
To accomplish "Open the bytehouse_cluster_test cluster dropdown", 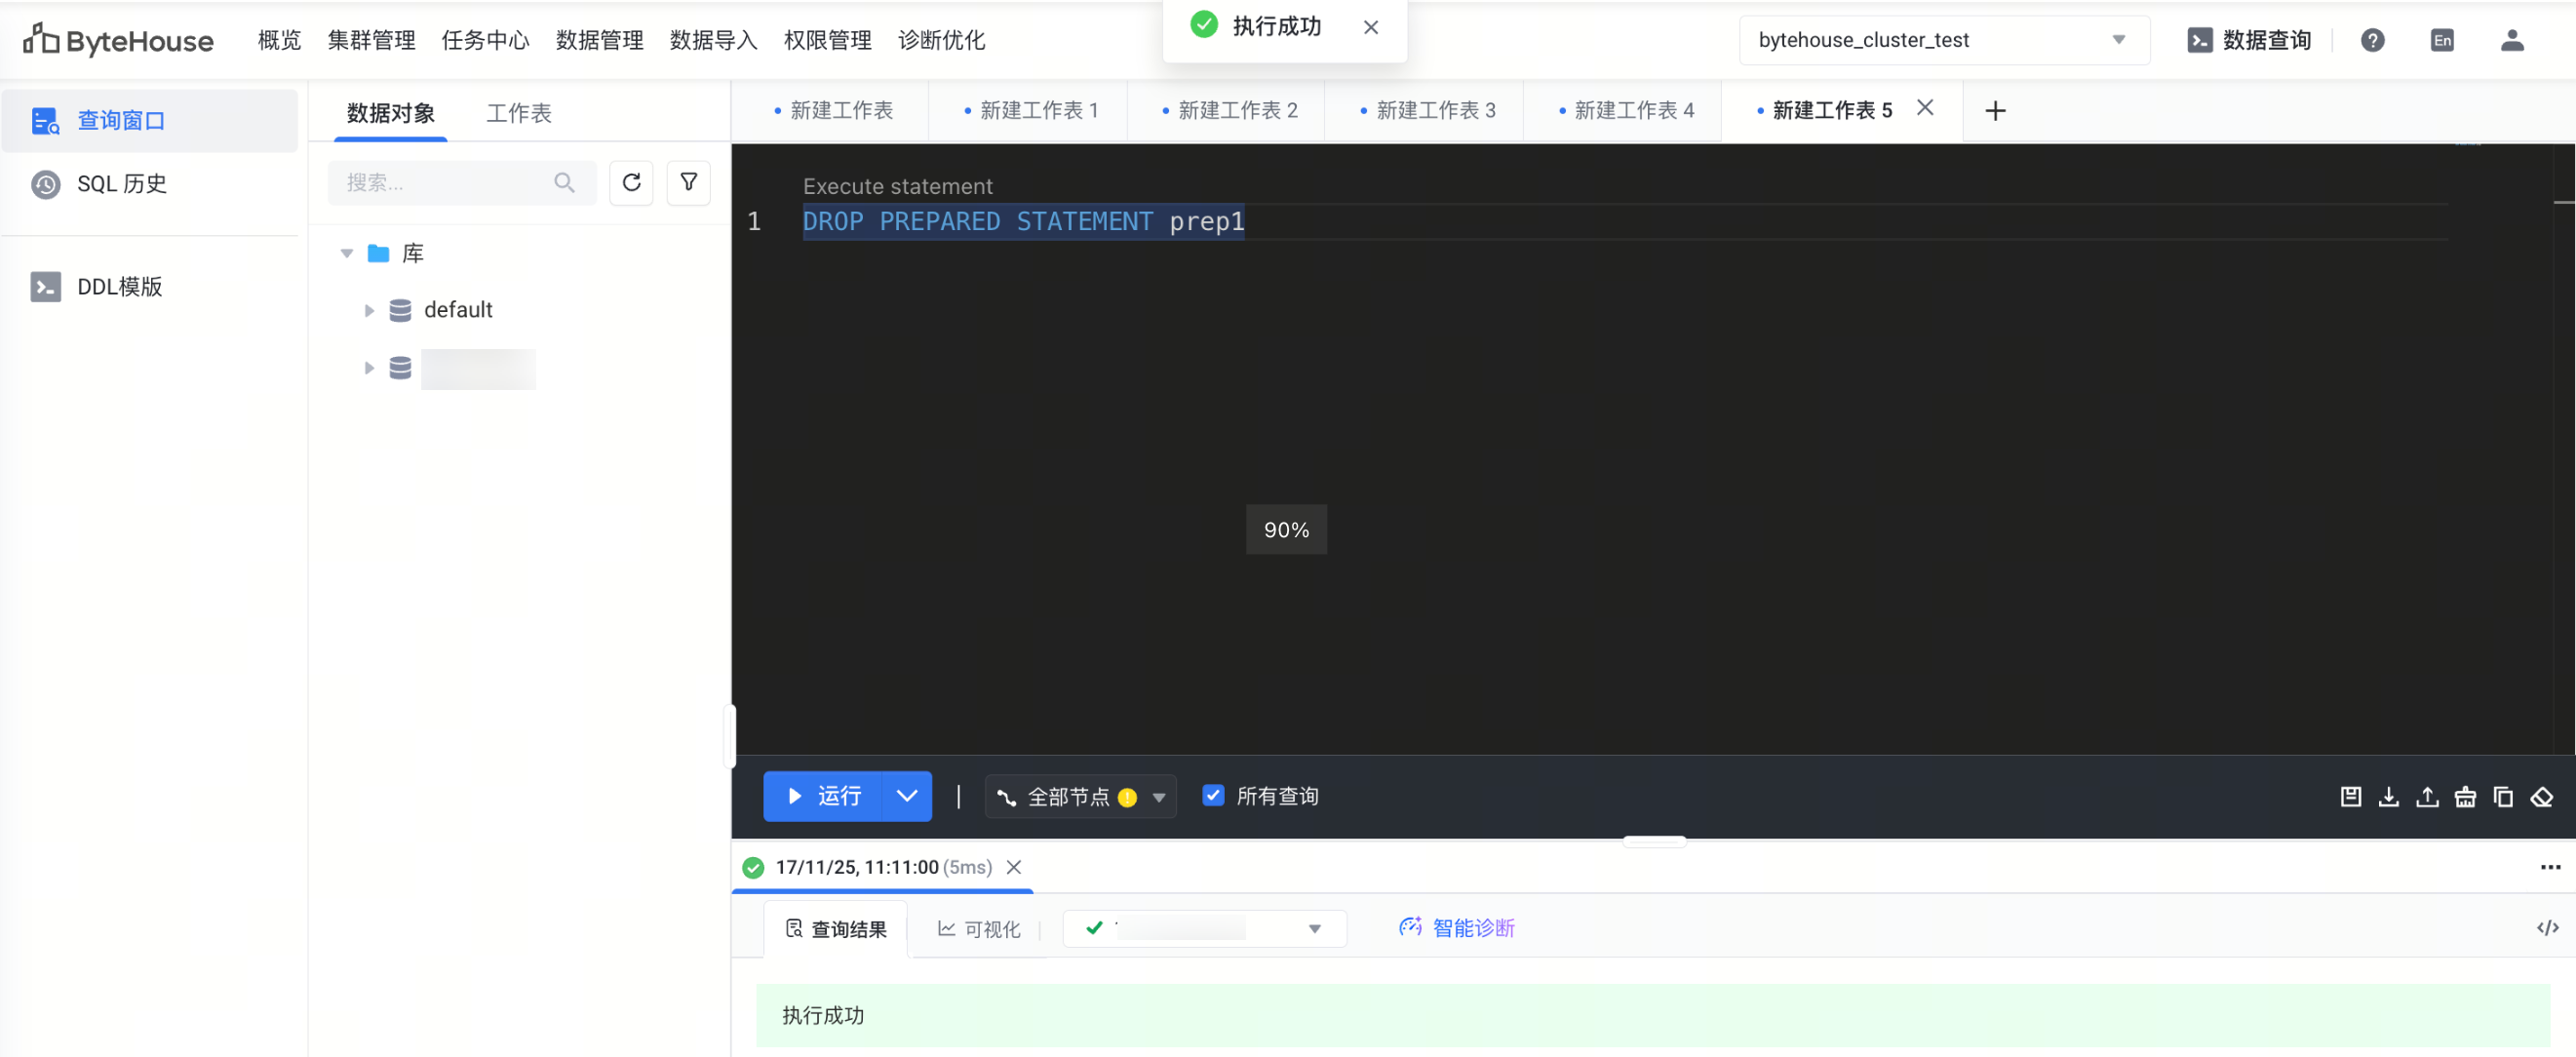I will tap(1943, 40).
